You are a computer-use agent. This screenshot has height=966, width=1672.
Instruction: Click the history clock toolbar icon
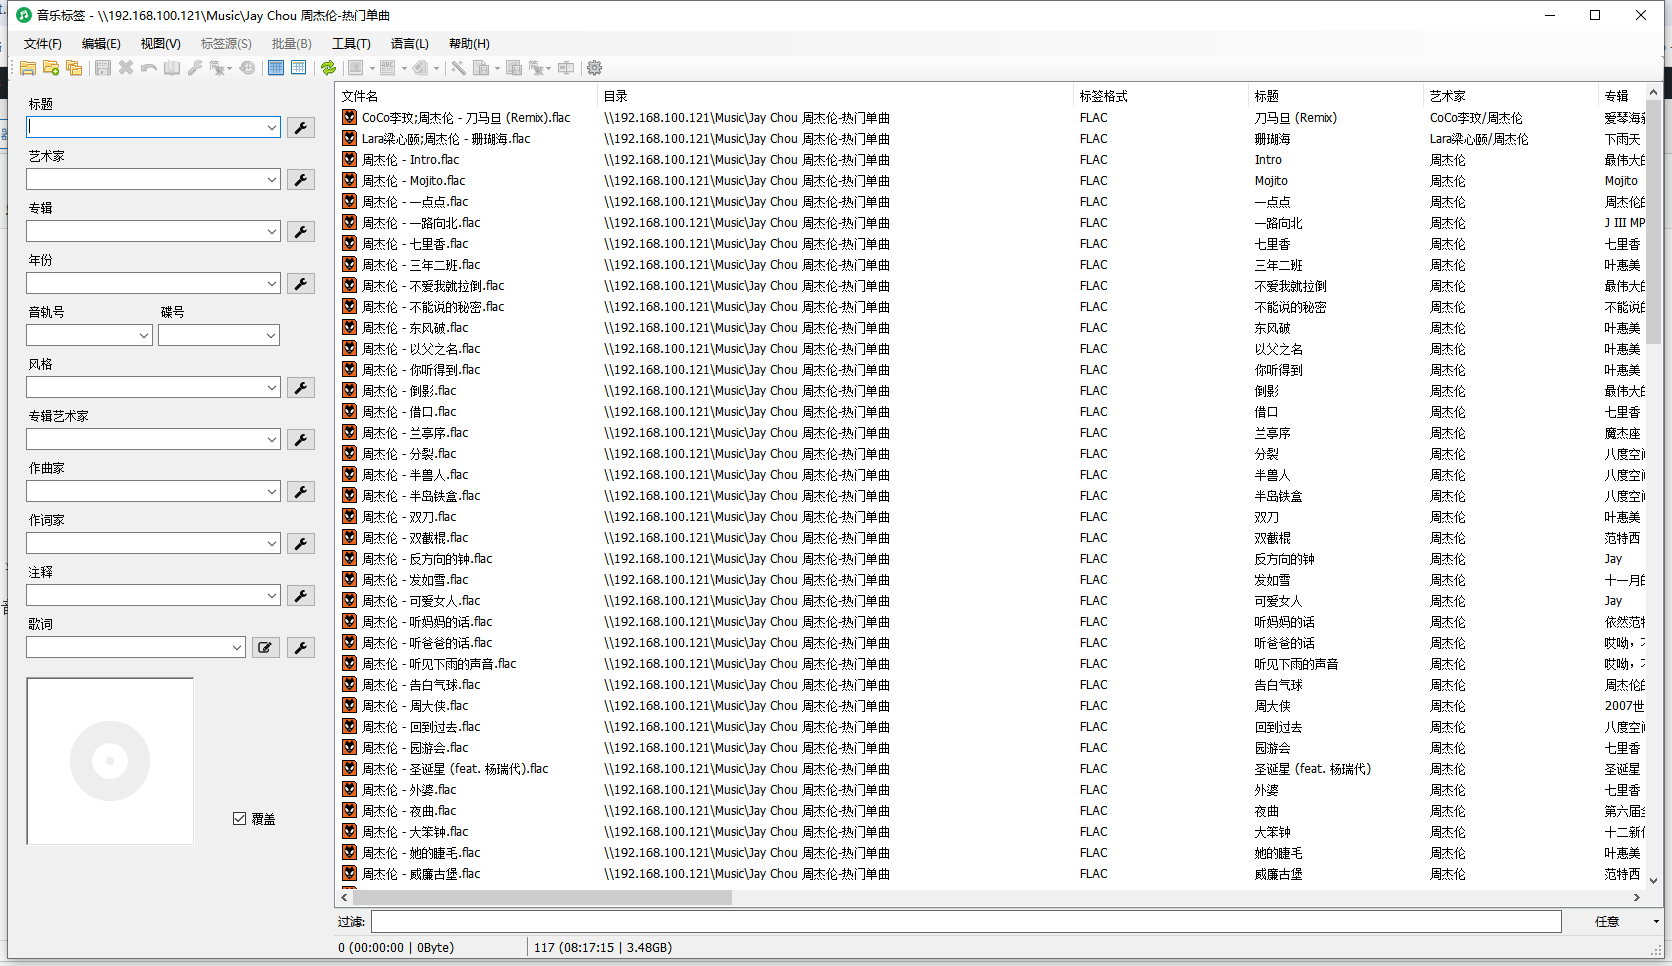point(247,68)
